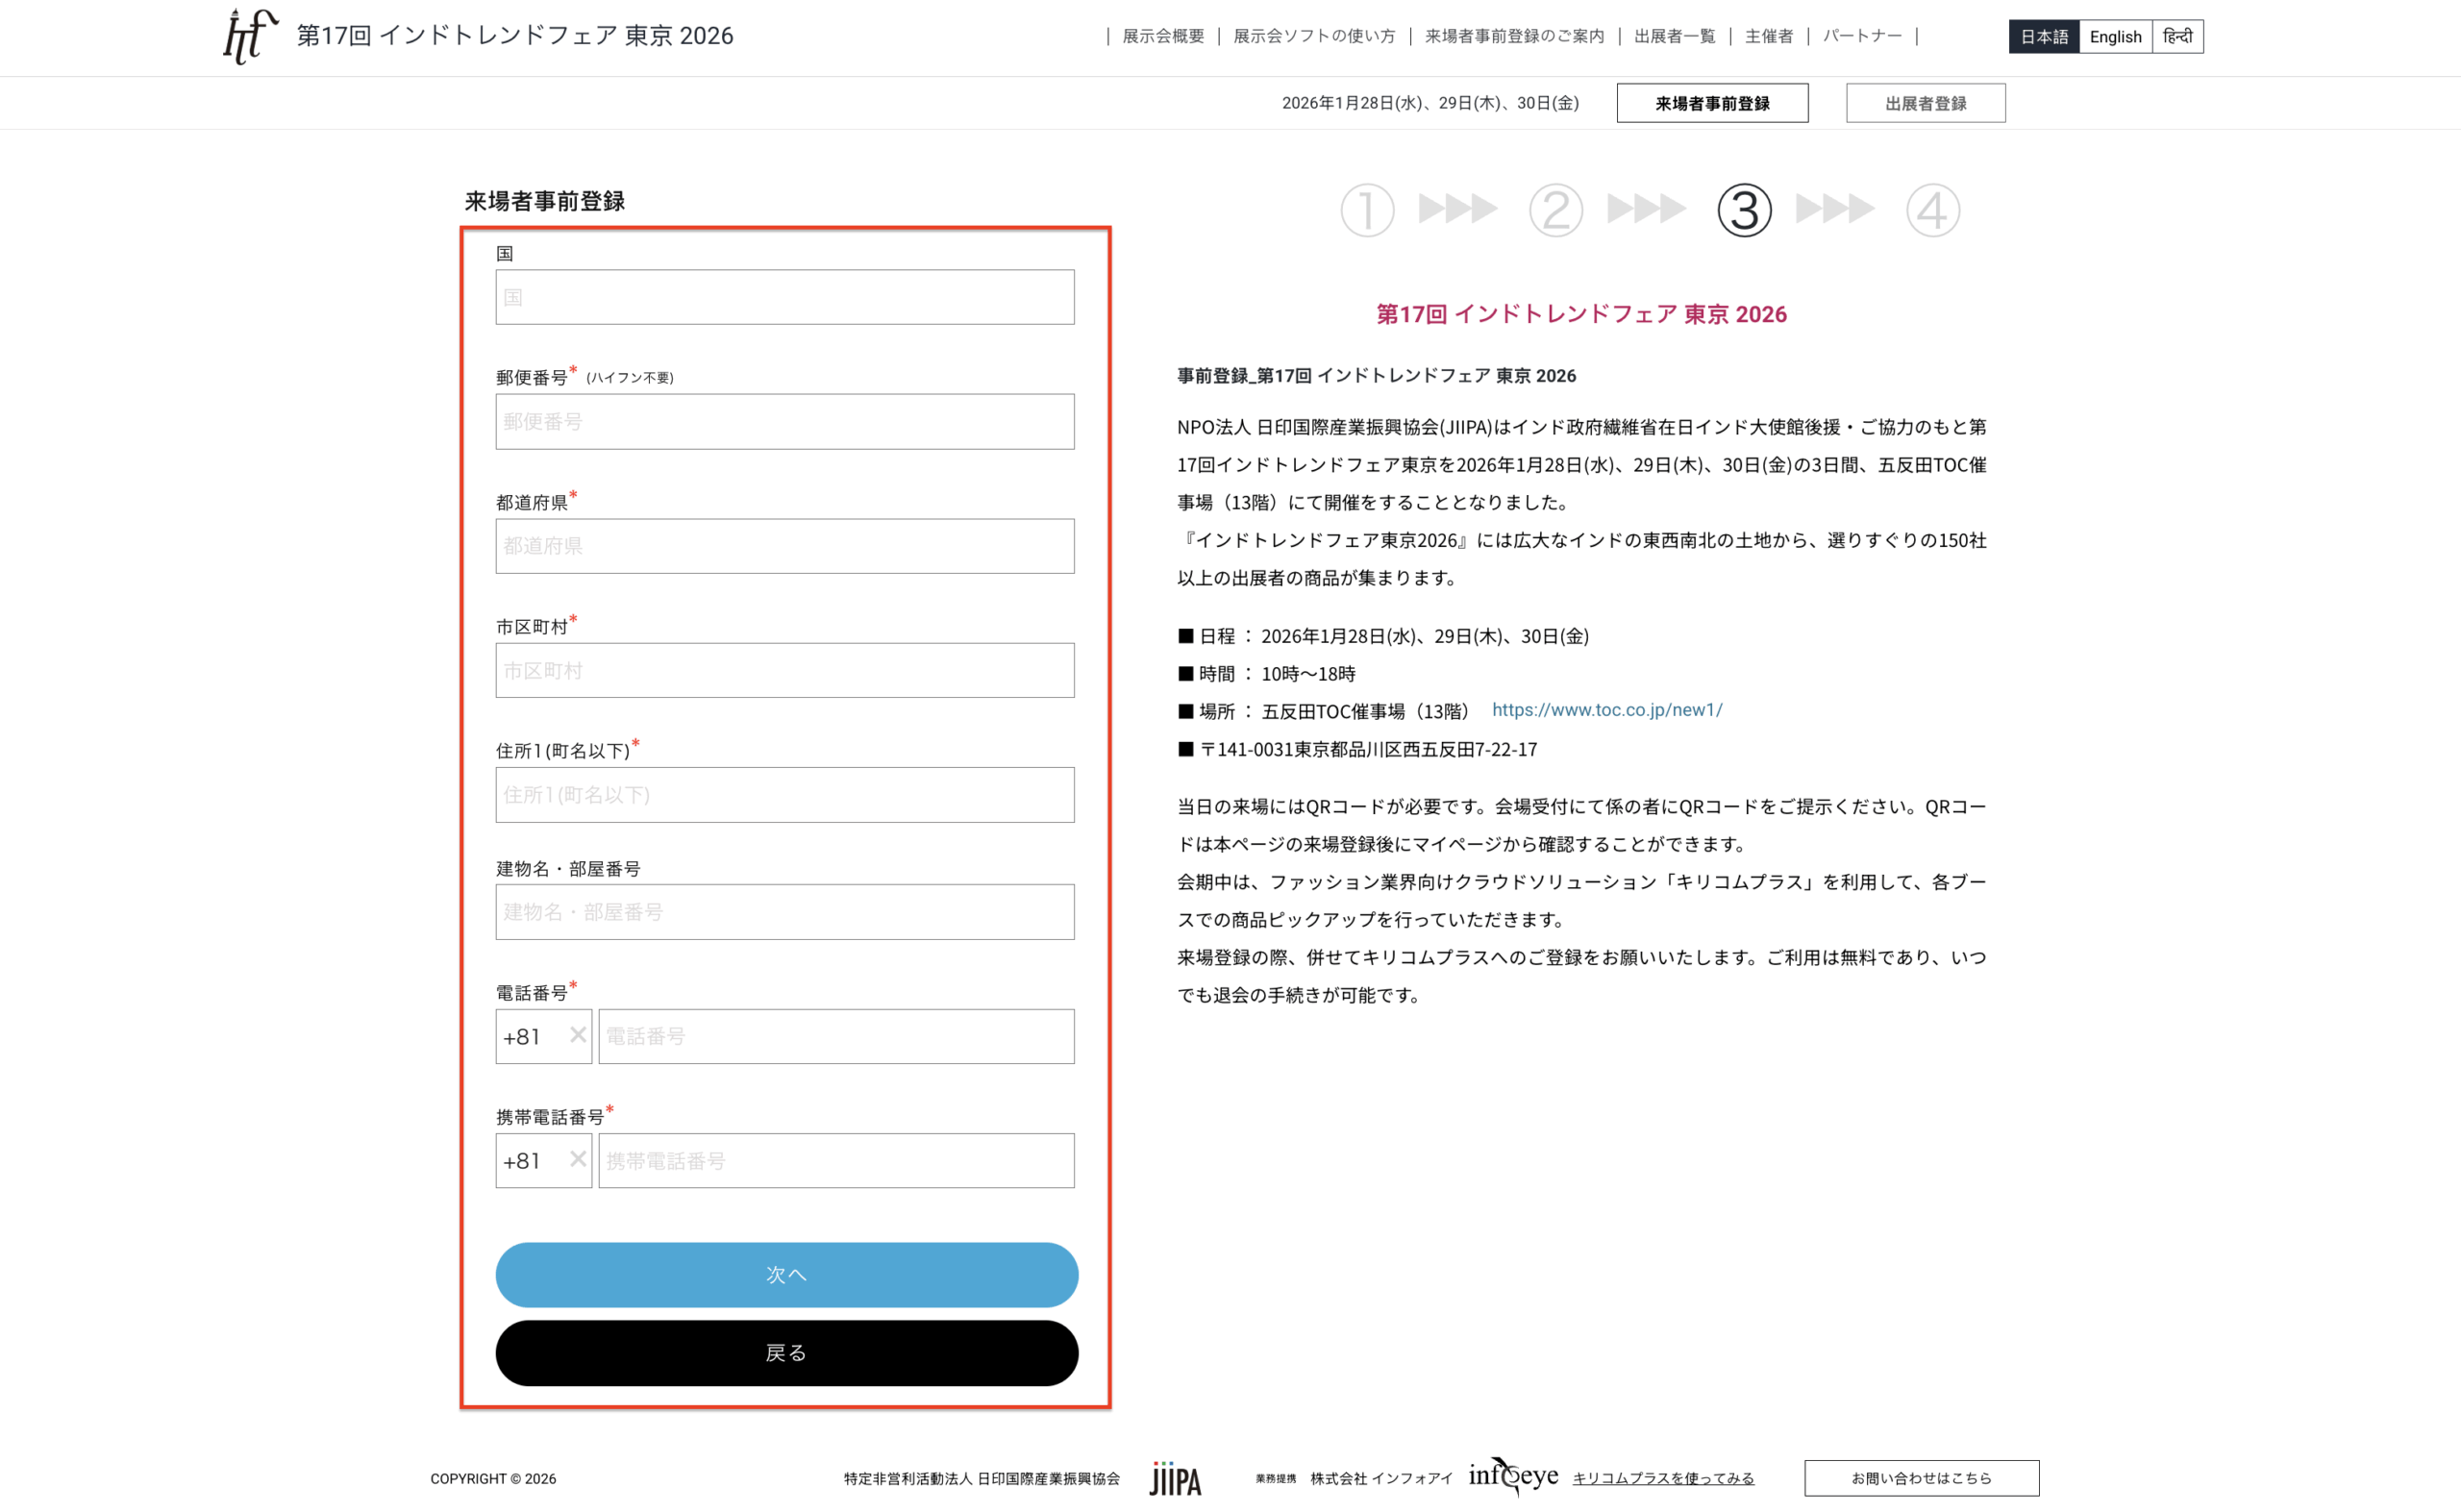The width and height of the screenshot is (2461, 1512).
Task: Clear the +81 code in 携帯電話番号 field
Action: (577, 1159)
